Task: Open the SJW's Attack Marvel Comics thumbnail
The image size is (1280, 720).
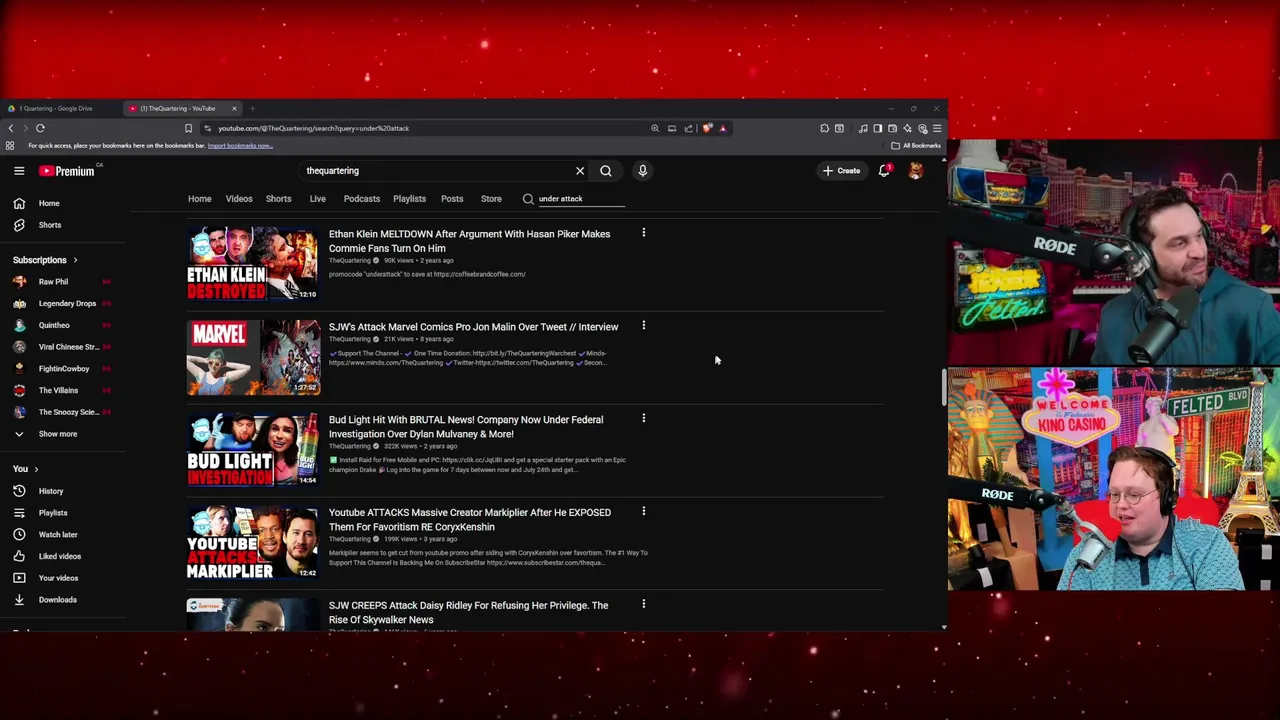Action: click(253, 357)
